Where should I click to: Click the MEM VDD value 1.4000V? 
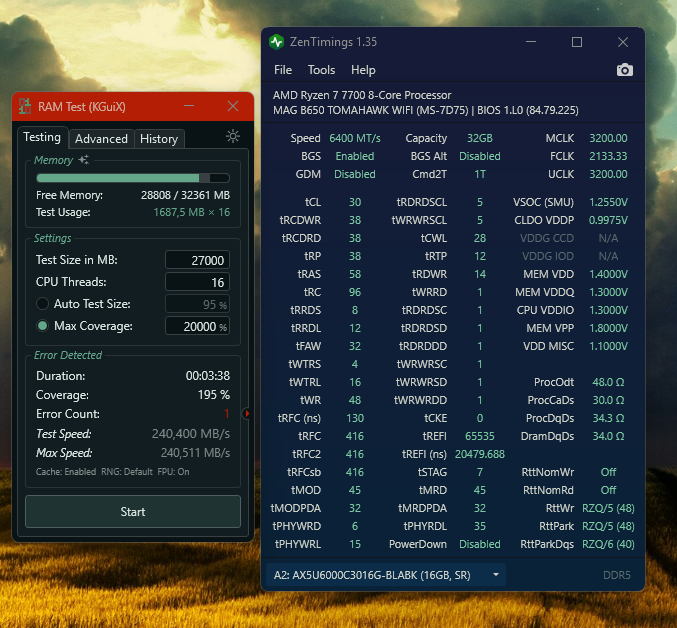click(x=608, y=275)
